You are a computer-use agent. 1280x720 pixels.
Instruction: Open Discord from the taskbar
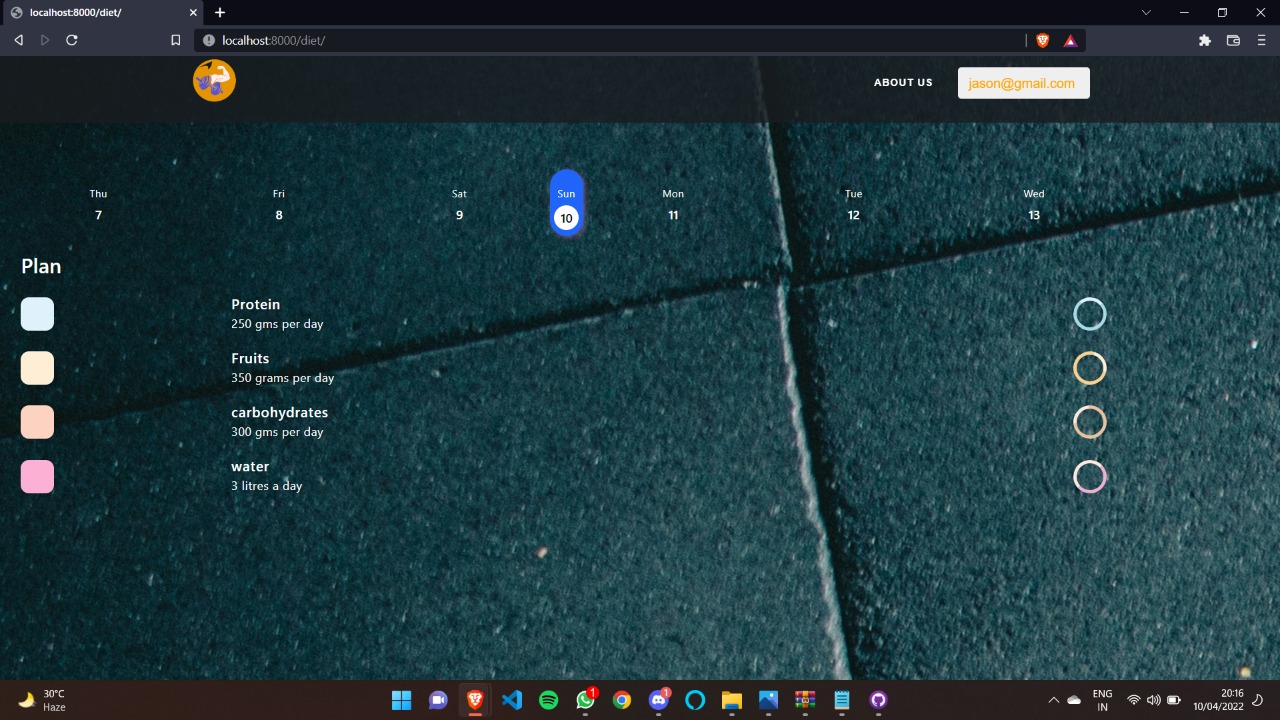pyautogui.click(x=659, y=700)
